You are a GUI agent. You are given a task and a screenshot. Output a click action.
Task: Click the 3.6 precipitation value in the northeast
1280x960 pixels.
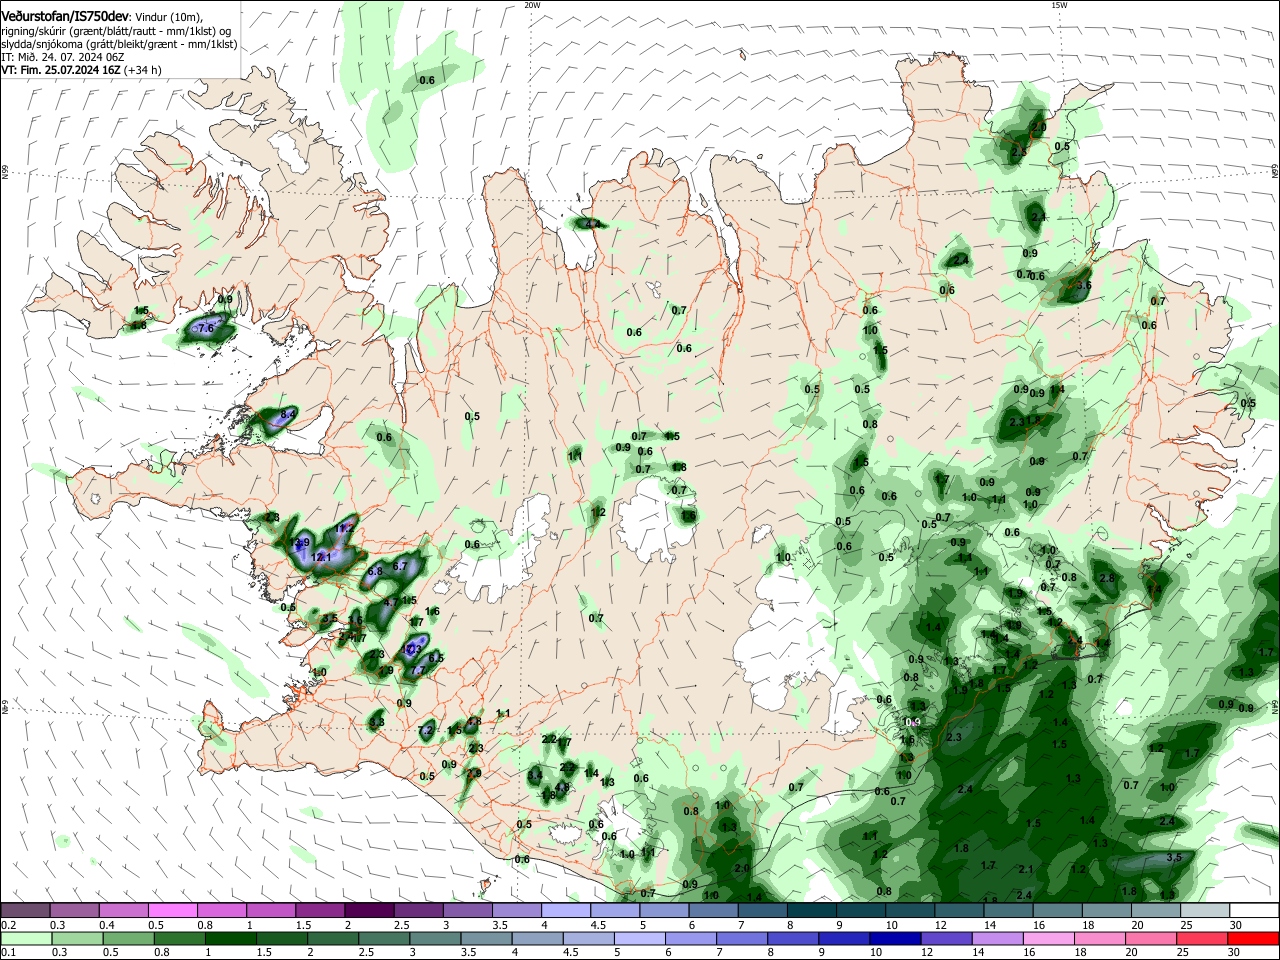(1082, 286)
